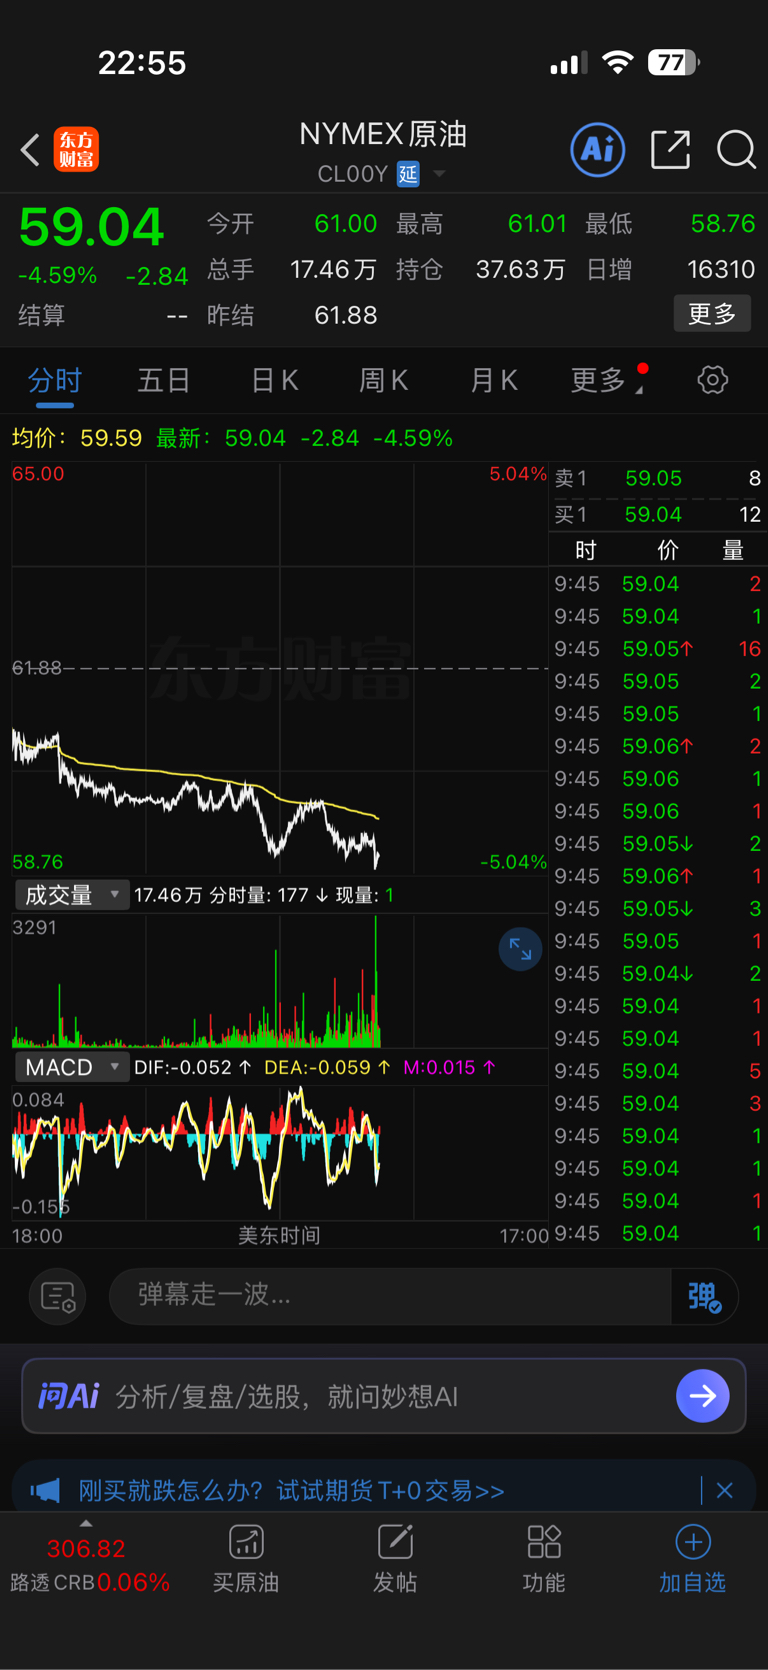Tap the DIF:-0.052 indicator value
The image size is (768, 1670).
[192, 1067]
